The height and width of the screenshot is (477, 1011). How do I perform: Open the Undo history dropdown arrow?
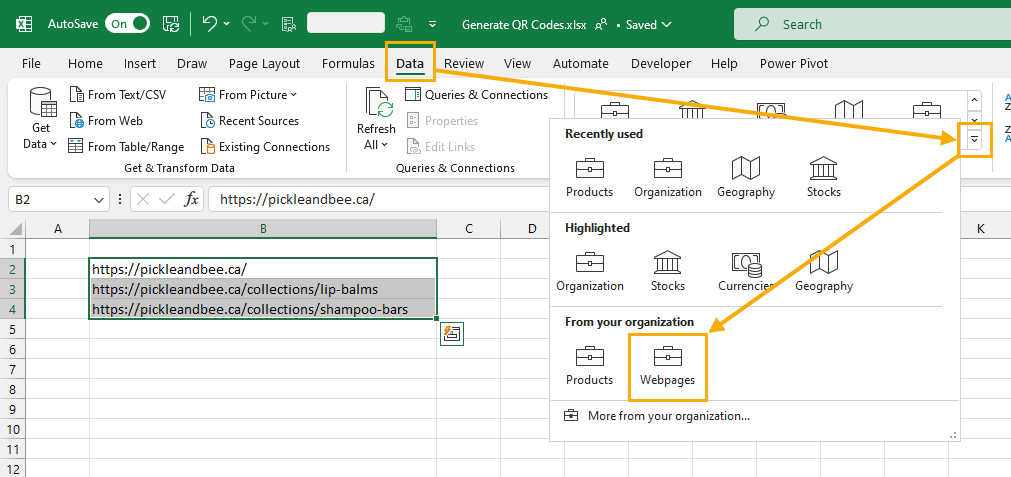227,24
